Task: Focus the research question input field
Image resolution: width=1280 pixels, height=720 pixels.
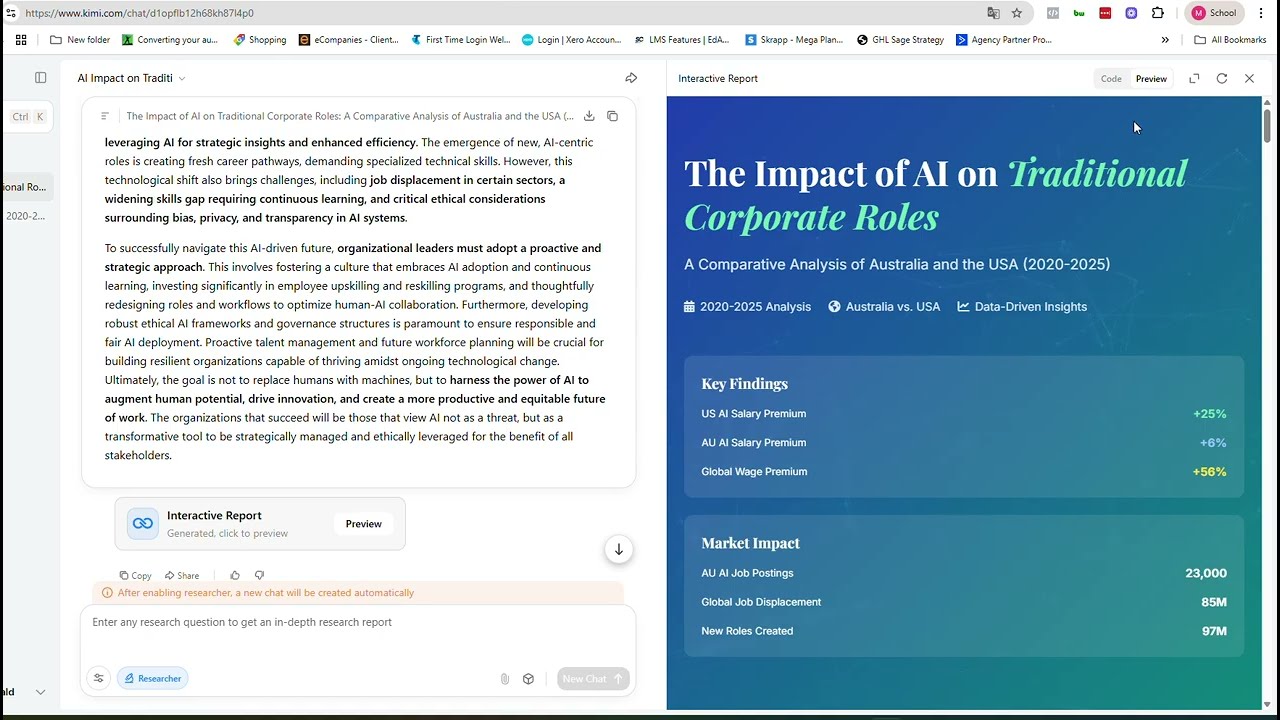Action: [358, 622]
